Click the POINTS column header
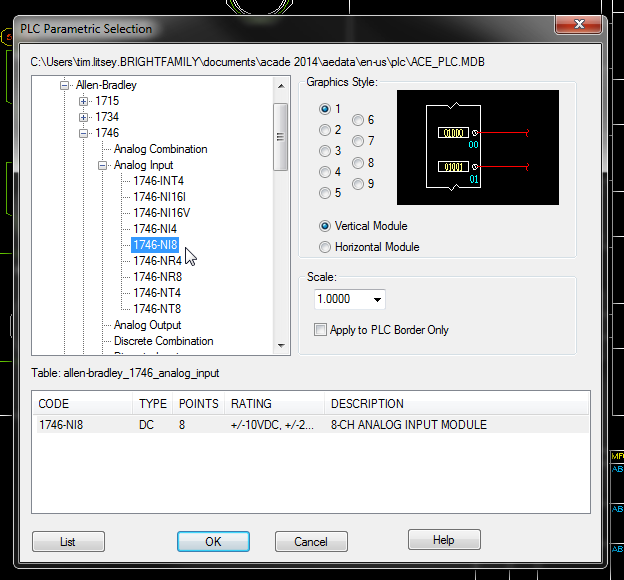 pyautogui.click(x=199, y=404)
